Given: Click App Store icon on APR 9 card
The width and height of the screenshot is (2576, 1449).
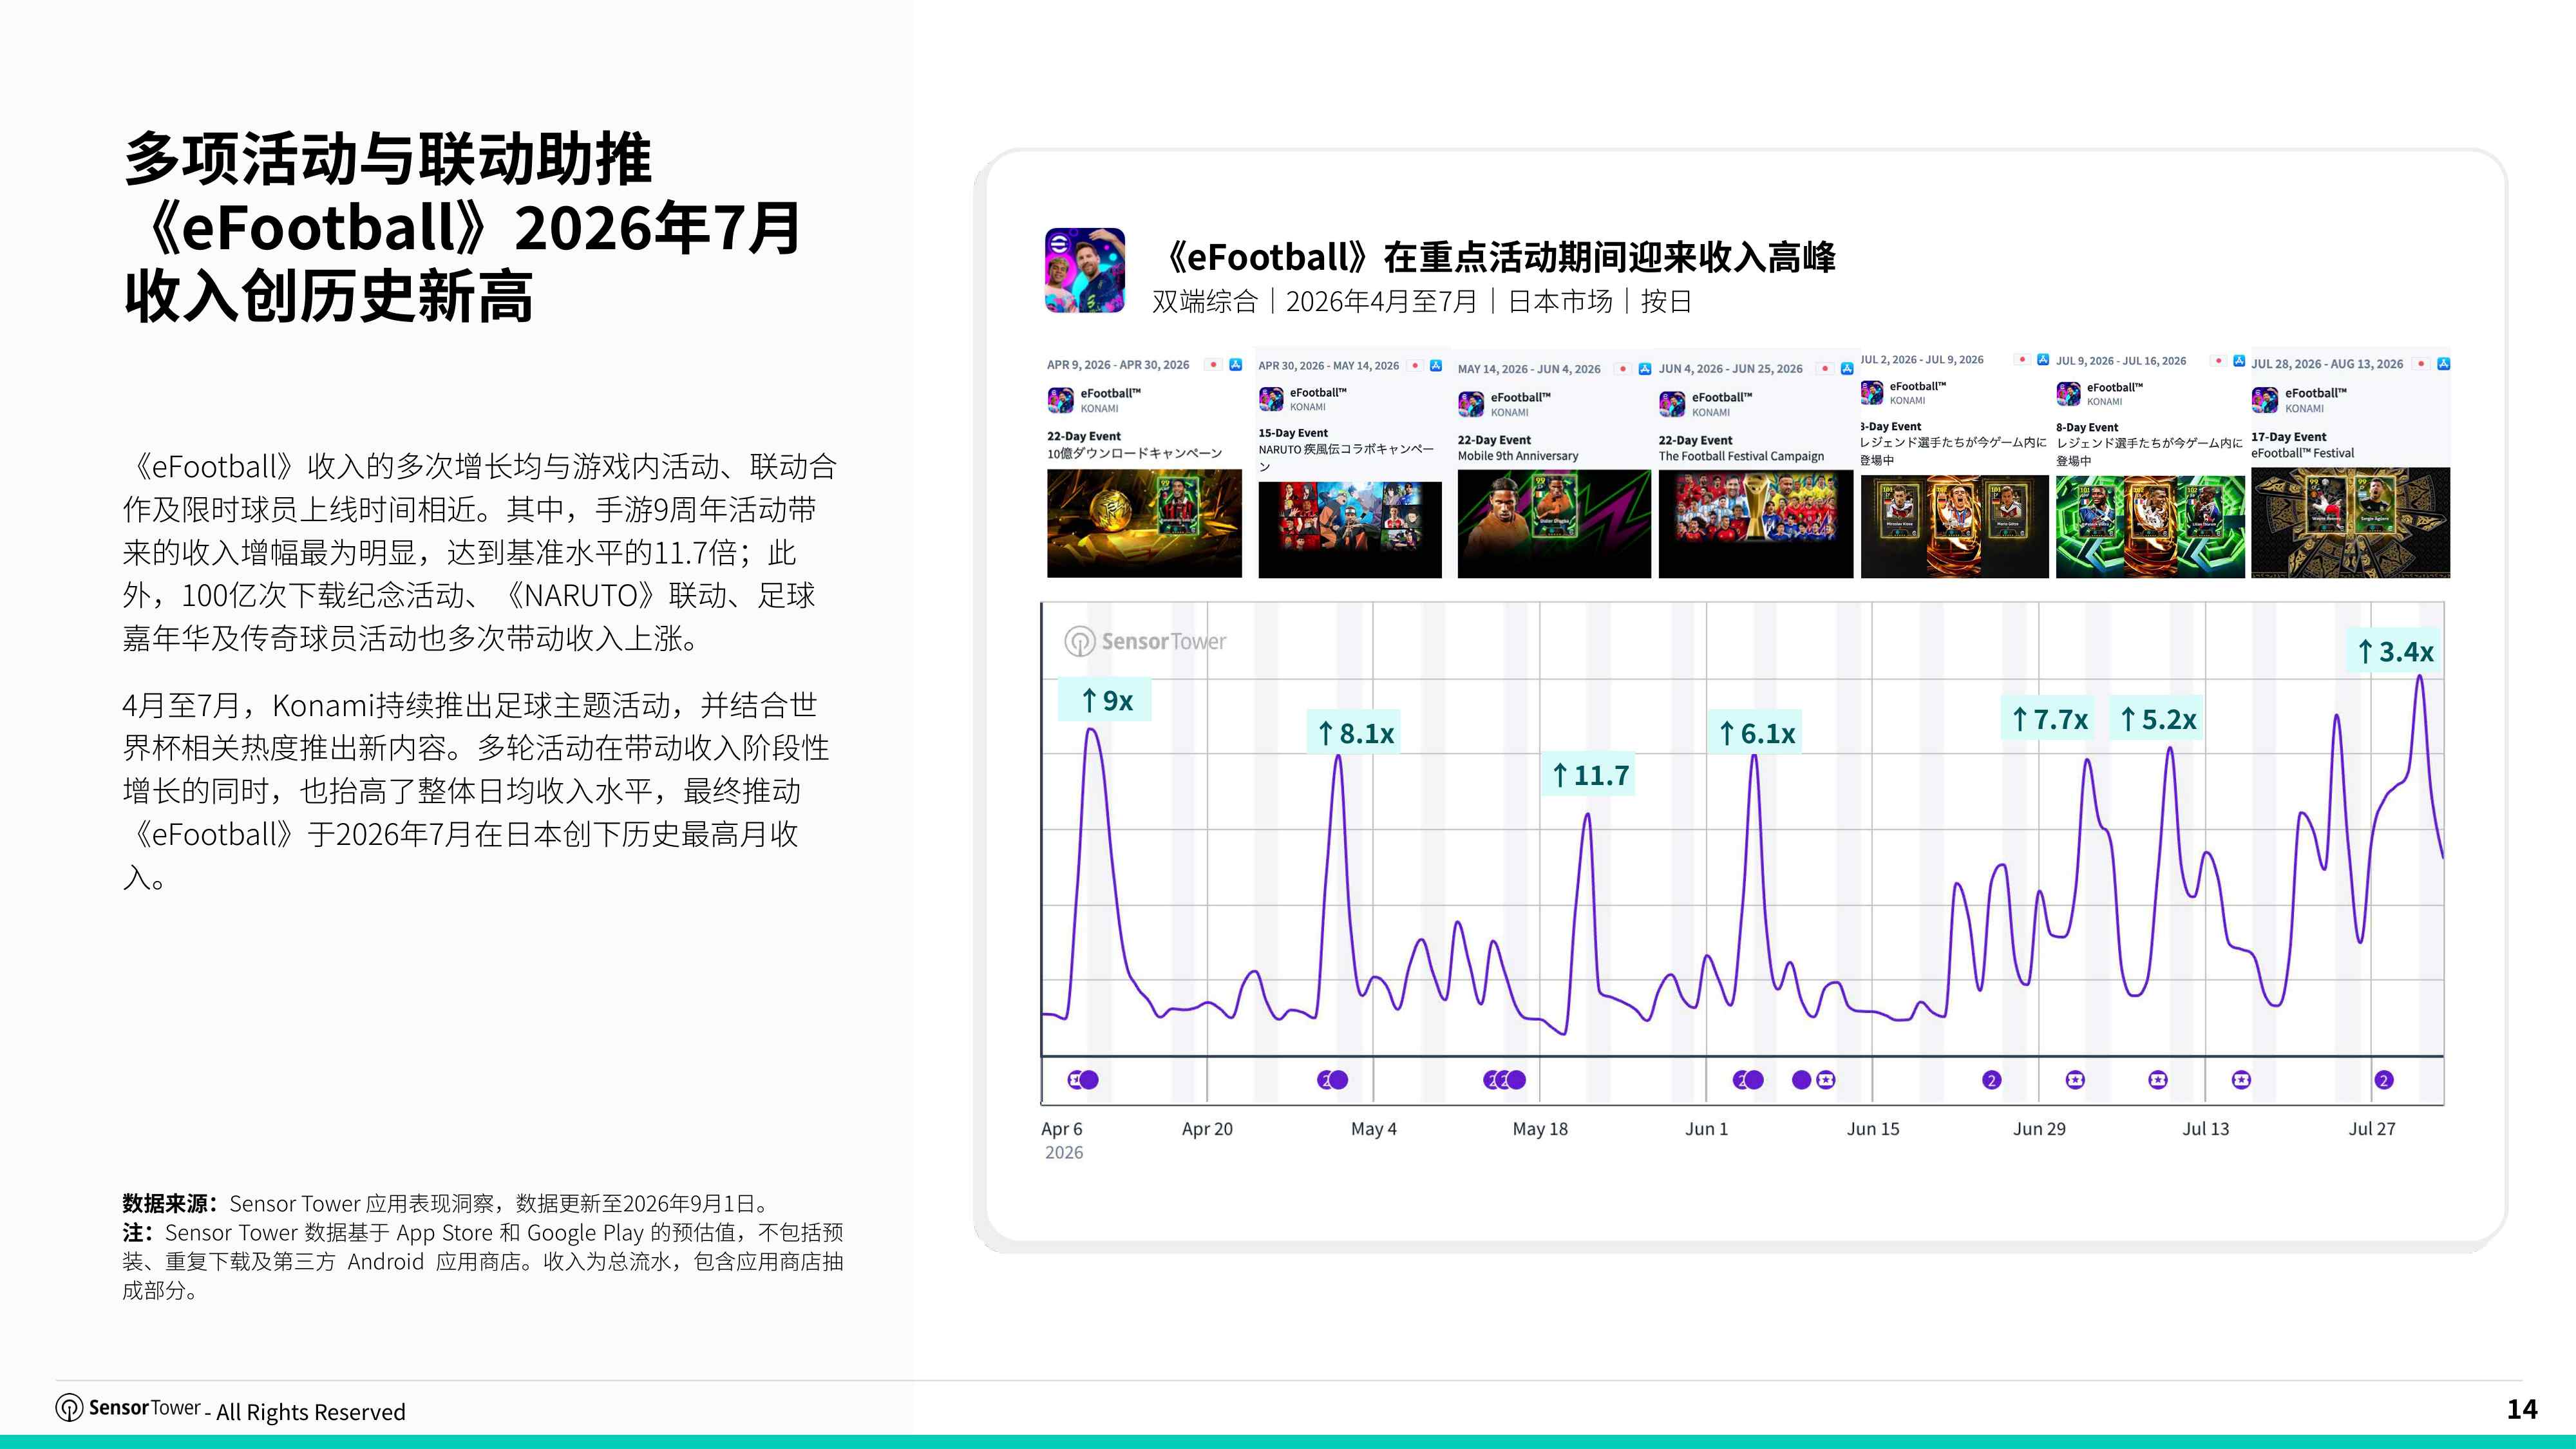Looking at the screenshot, I should [x=1235, y=365].
